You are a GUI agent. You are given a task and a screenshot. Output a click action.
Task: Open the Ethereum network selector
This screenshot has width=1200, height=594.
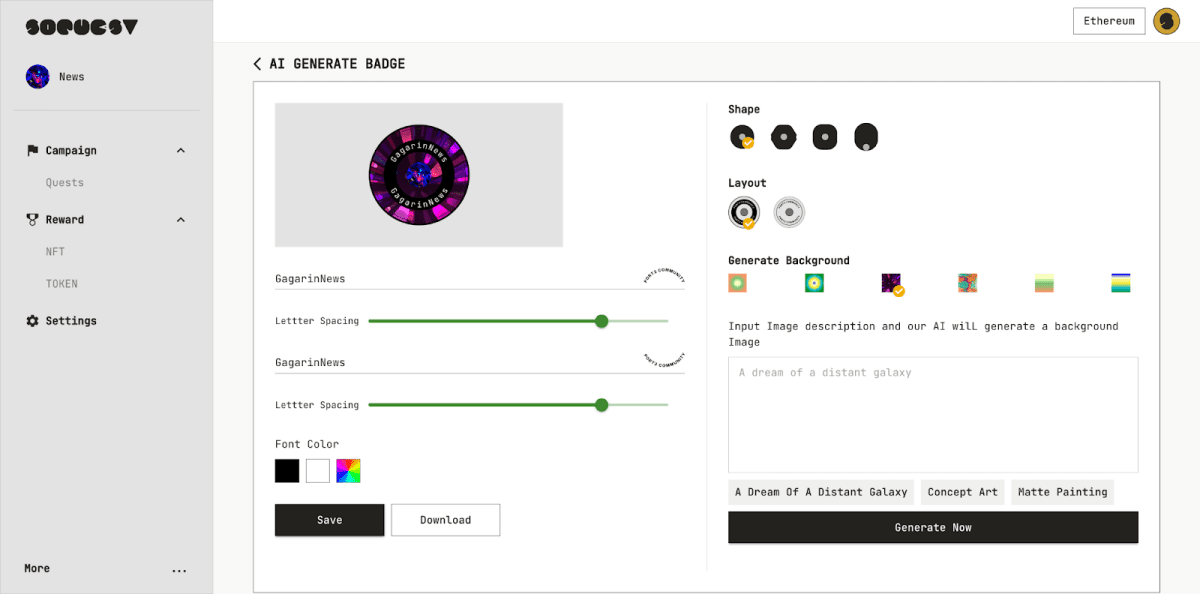pos(1108,21)
